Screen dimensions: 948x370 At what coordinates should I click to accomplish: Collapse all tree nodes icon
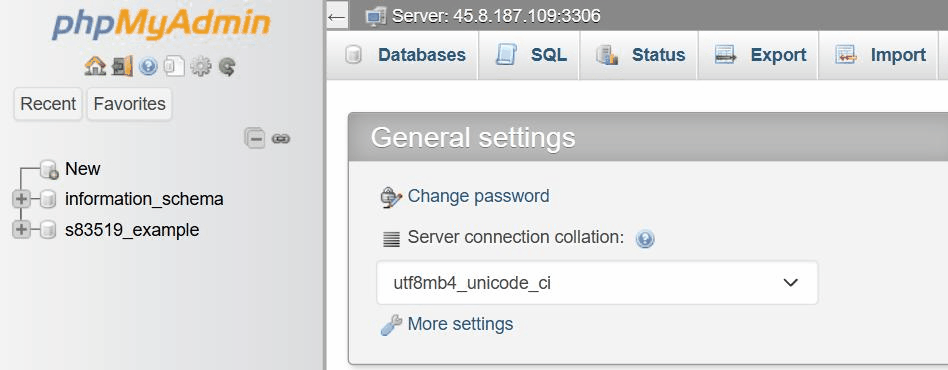click(255, 139)
